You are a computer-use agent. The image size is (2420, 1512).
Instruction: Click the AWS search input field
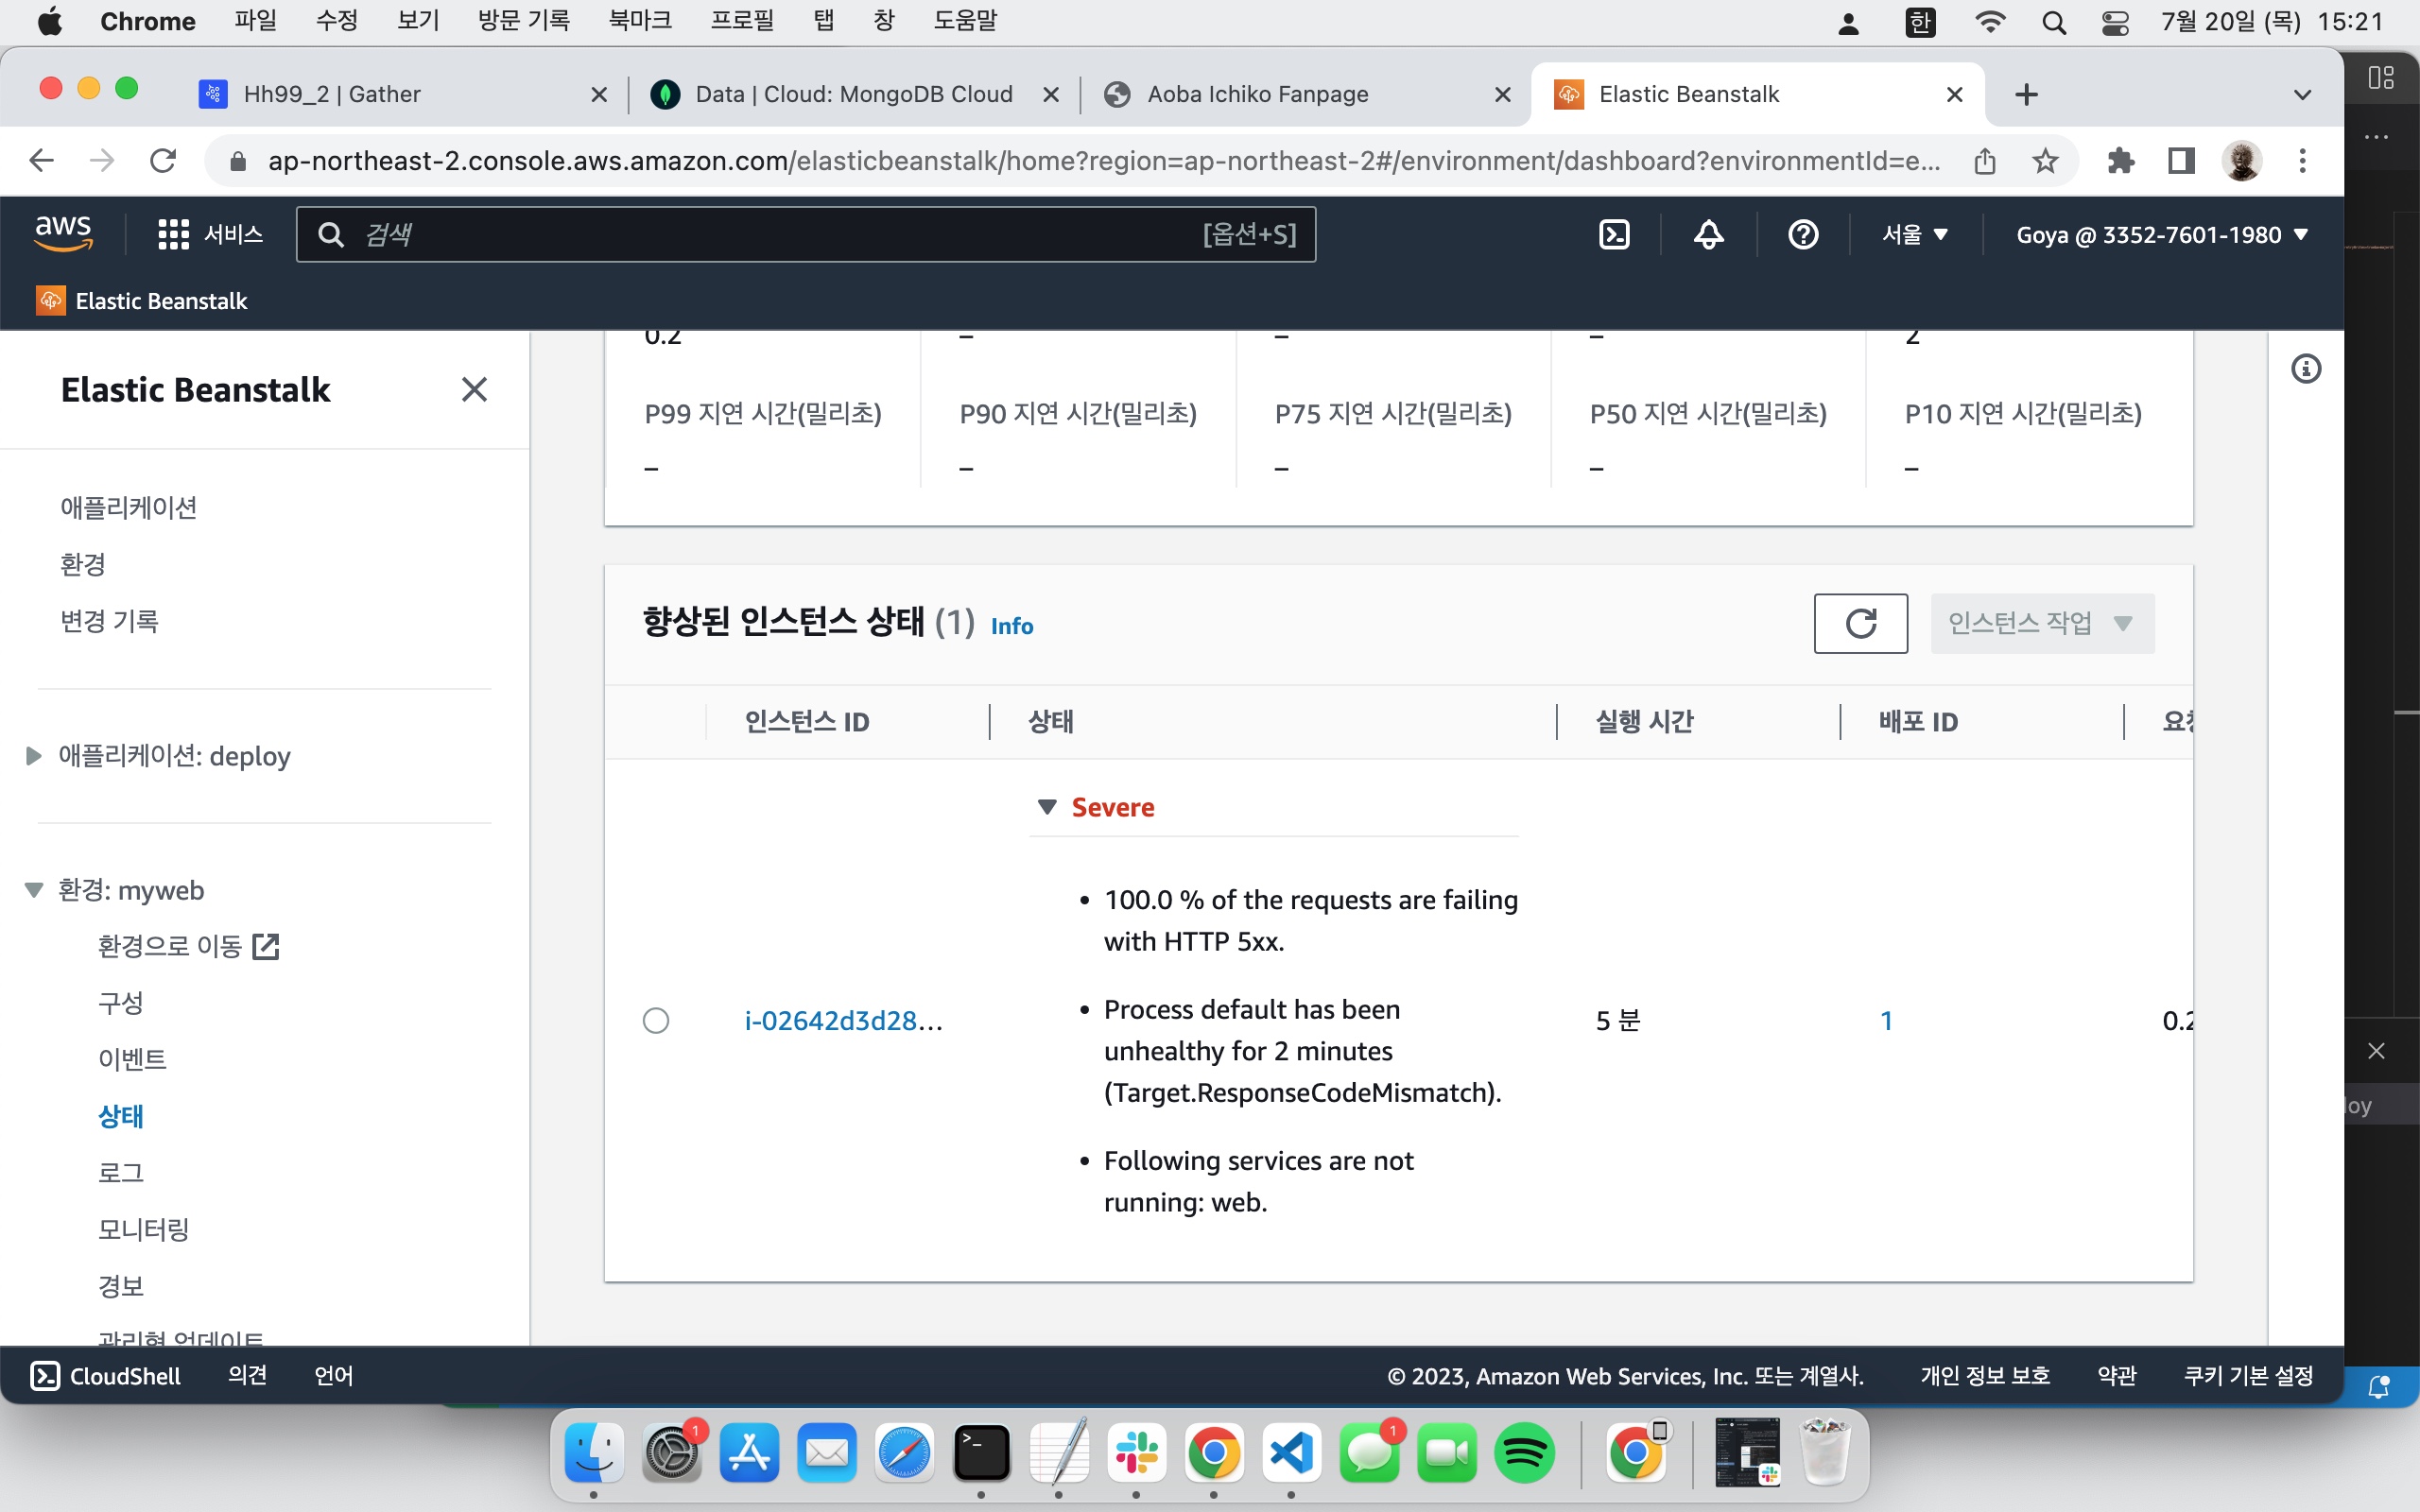(x=805, y=234)
